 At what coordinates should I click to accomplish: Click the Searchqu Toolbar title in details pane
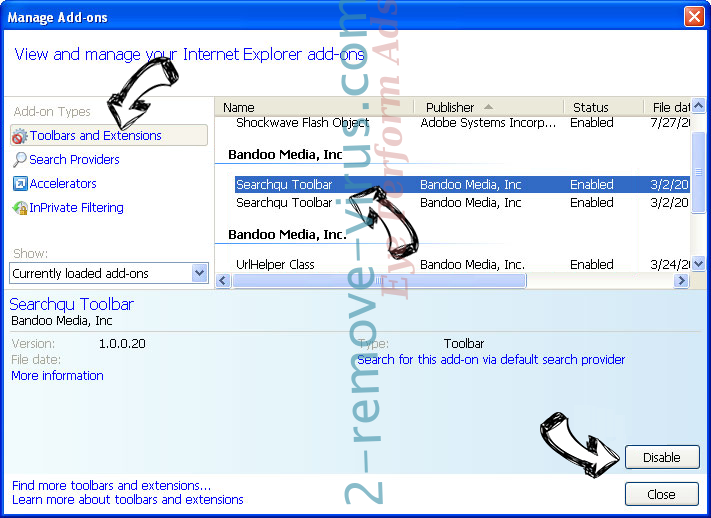coord(72,304)
